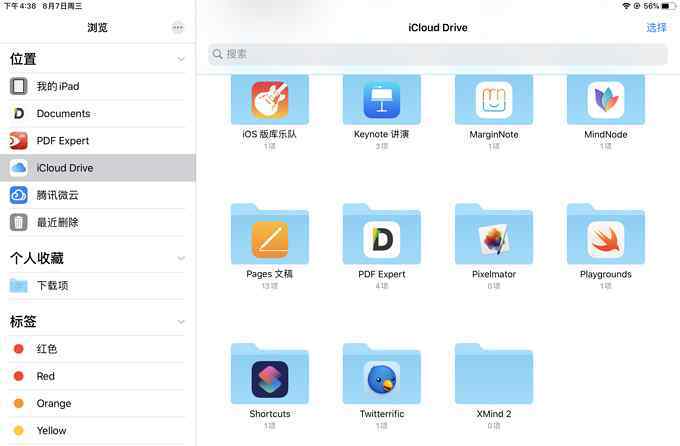This screenshot has width=680, height=446.
Task: Click the 下载项 folder icon
Action: coord(18,285)
